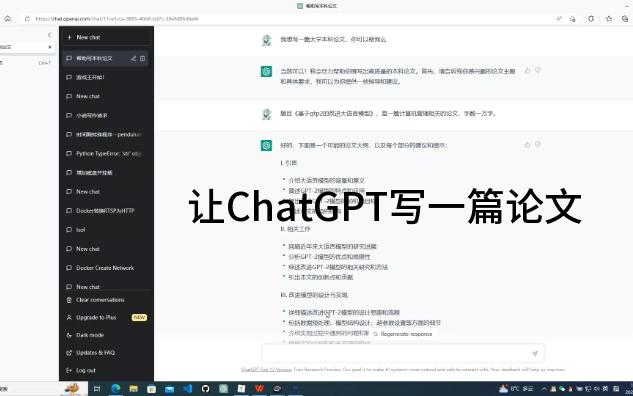Viewport: 633px width, 396px height.
Task: View site information lock icon
Action: coord(27,19)
